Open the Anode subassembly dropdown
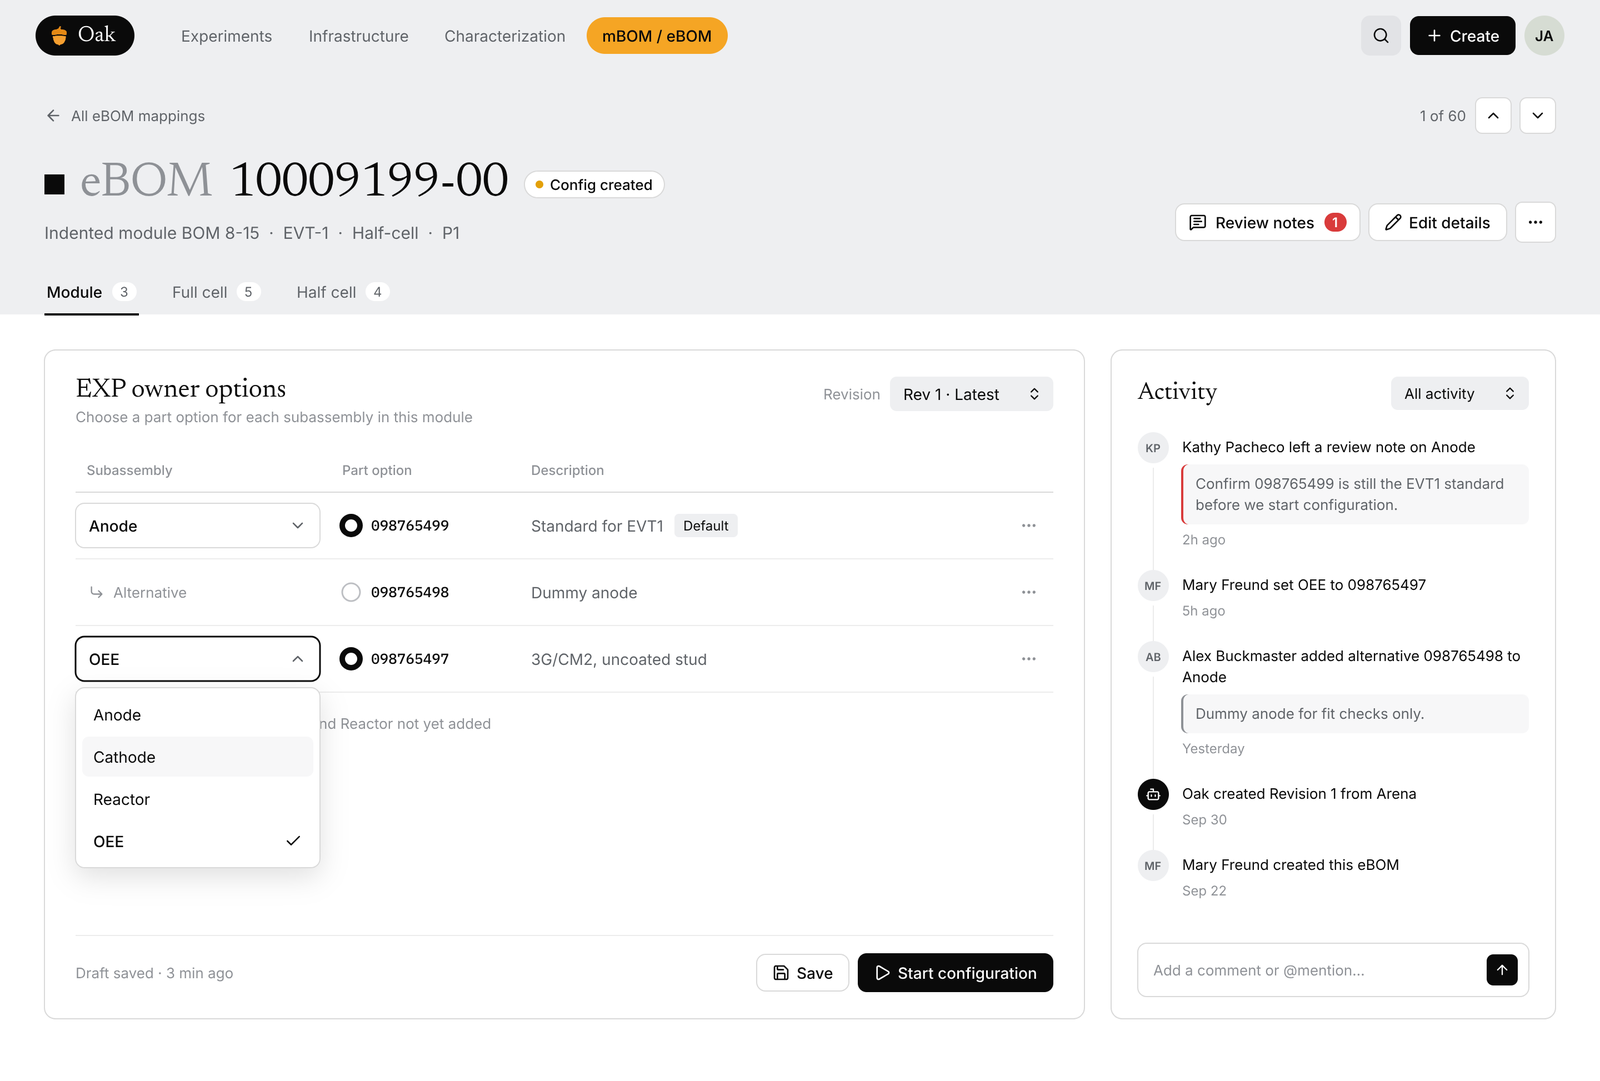 point(198,526)
